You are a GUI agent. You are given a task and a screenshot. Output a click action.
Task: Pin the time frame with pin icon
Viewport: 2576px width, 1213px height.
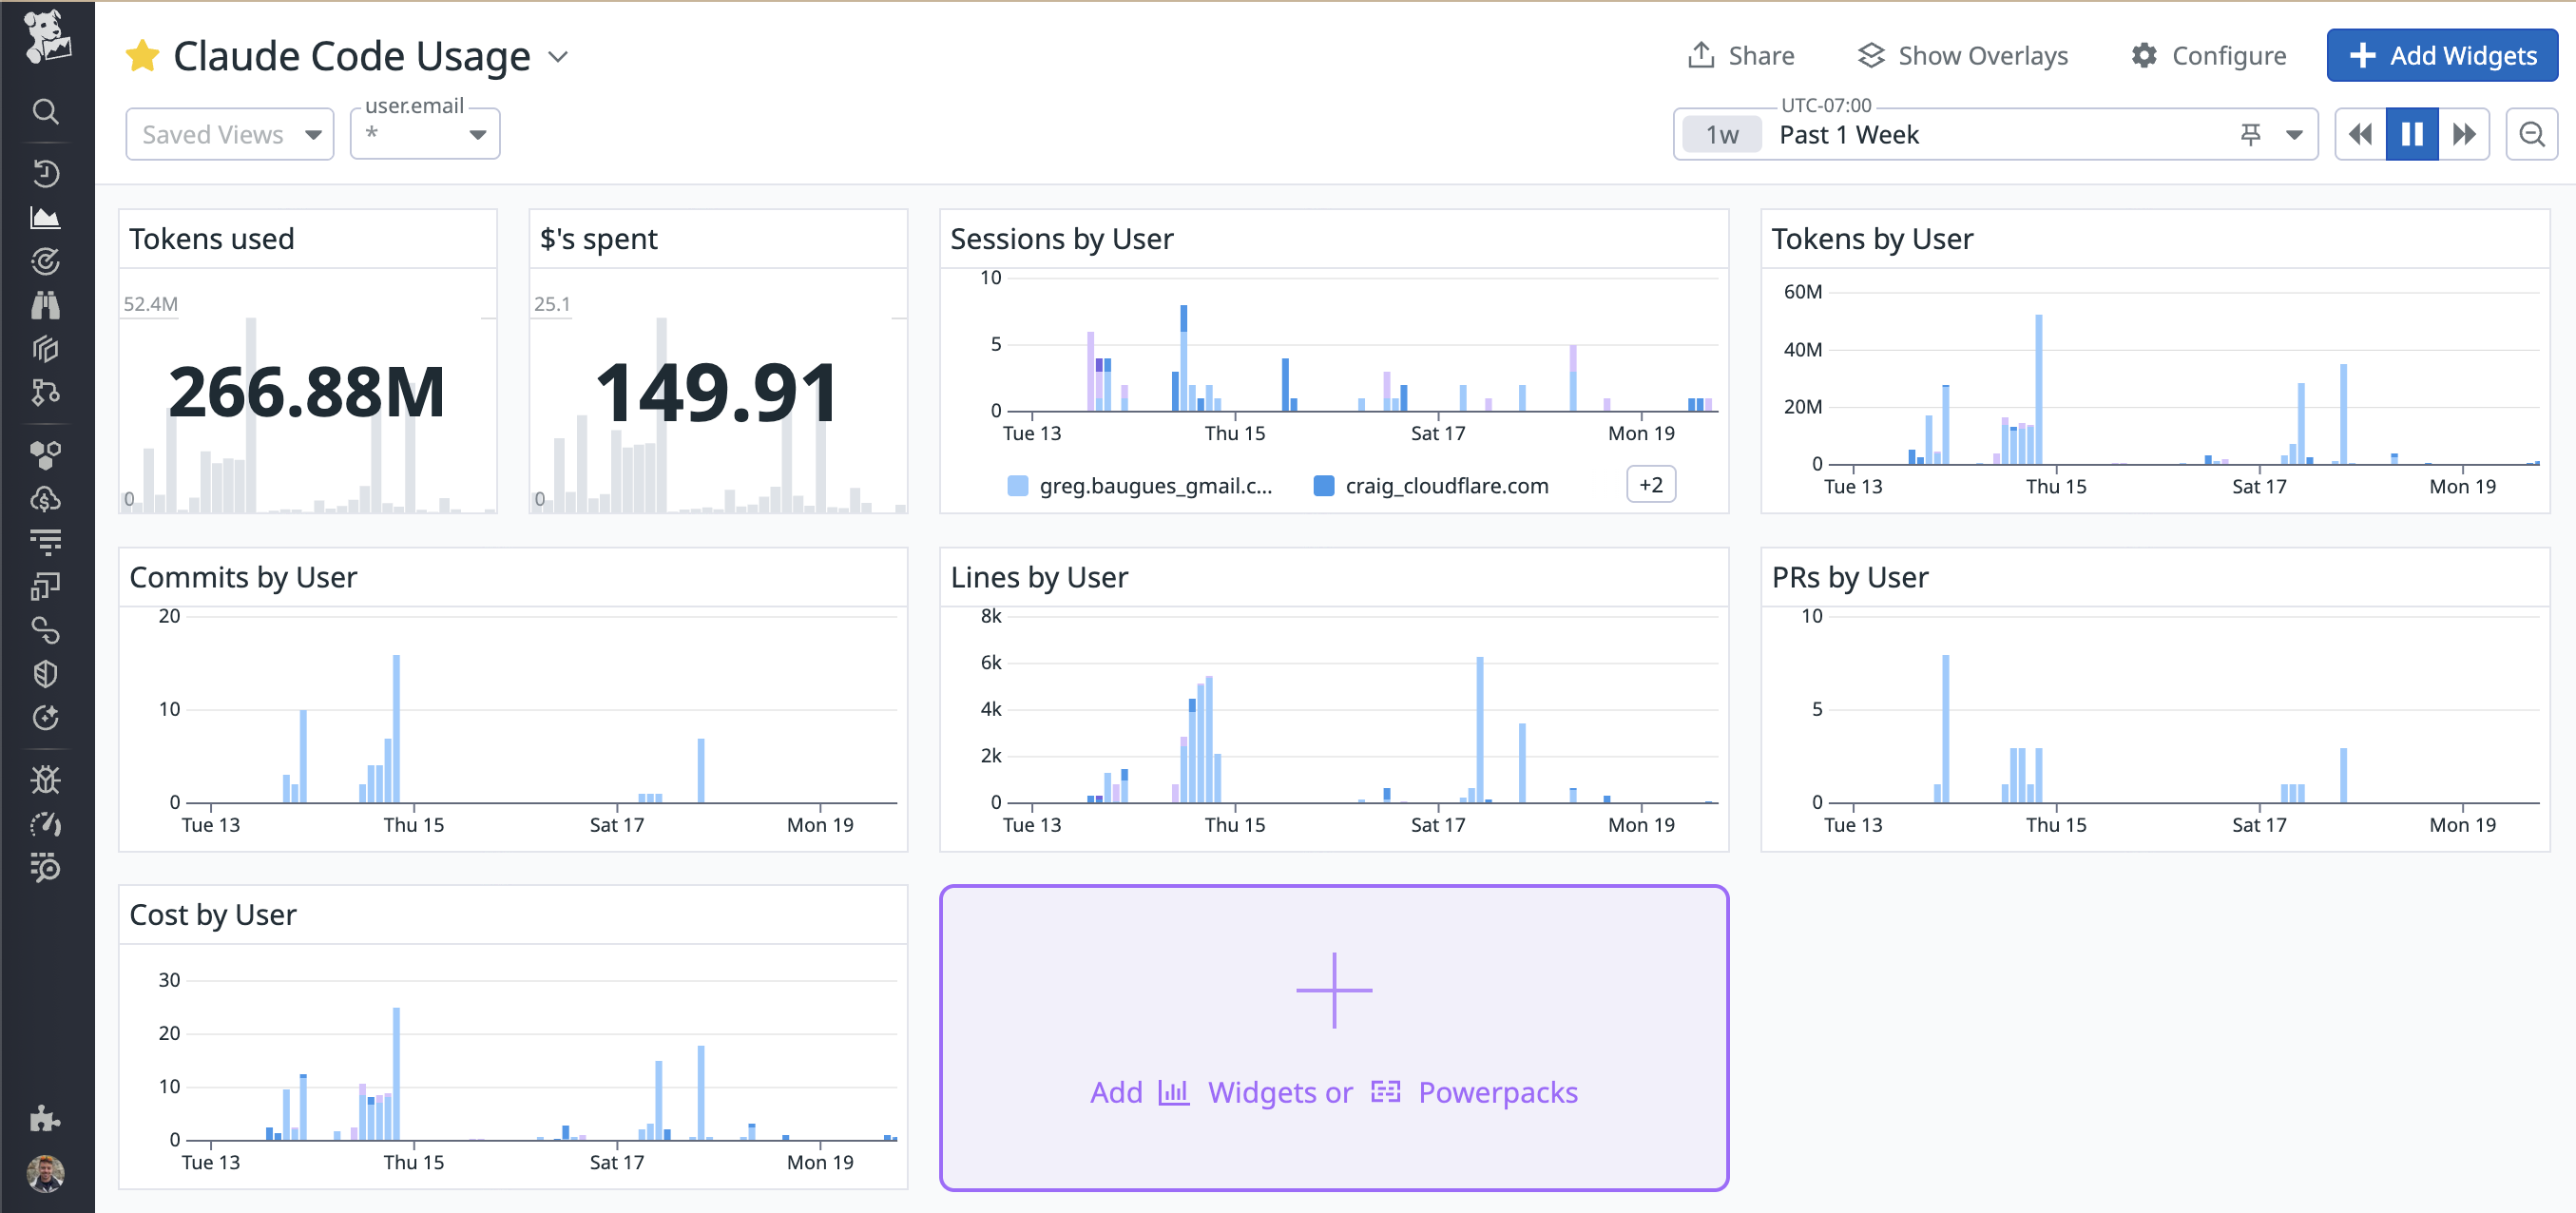click(2250, 134)
